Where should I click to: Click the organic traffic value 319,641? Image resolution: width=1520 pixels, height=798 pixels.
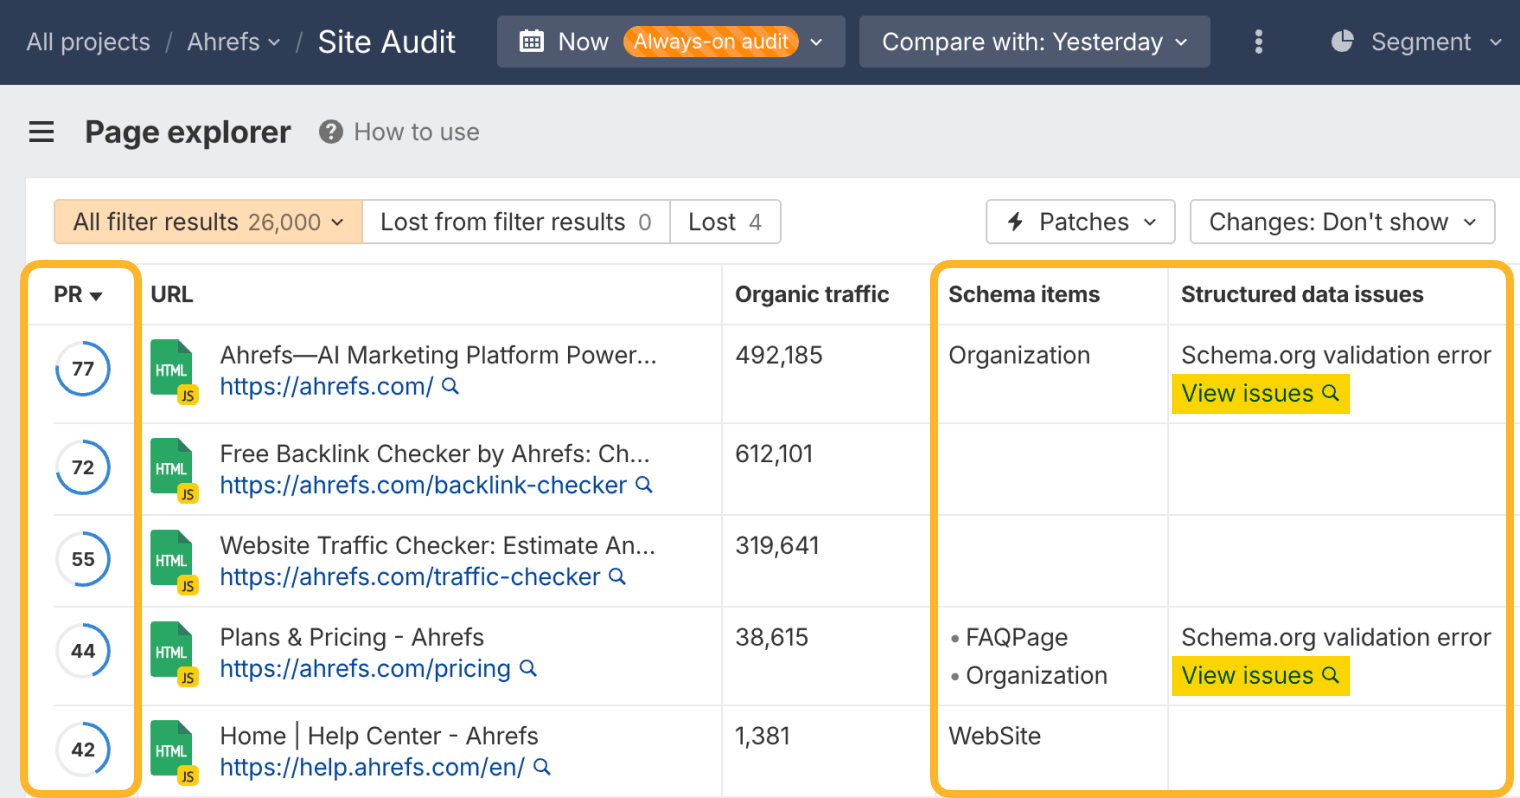point(777,546)
